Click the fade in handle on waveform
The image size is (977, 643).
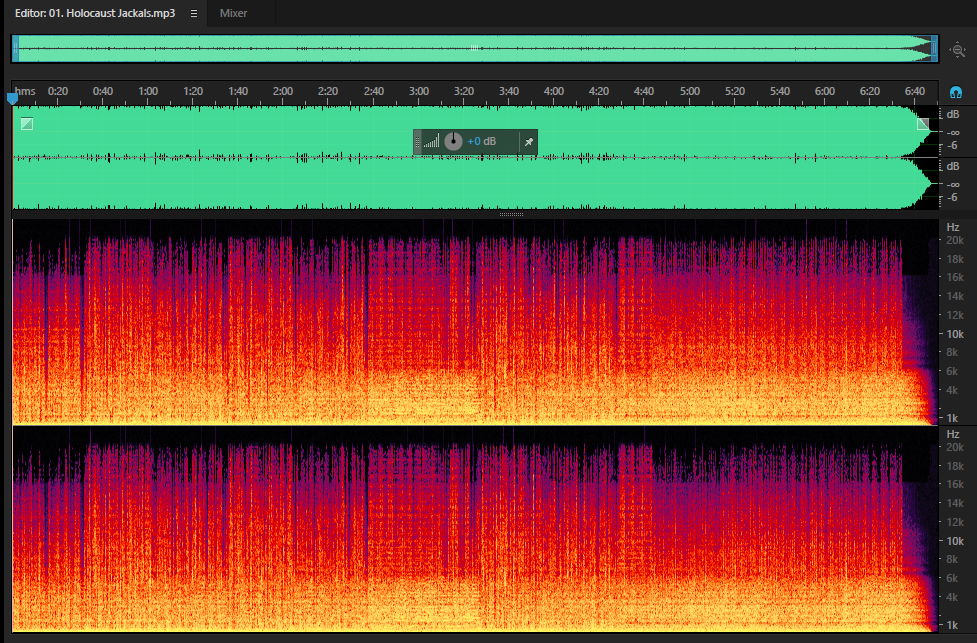(x=27, y=123)
